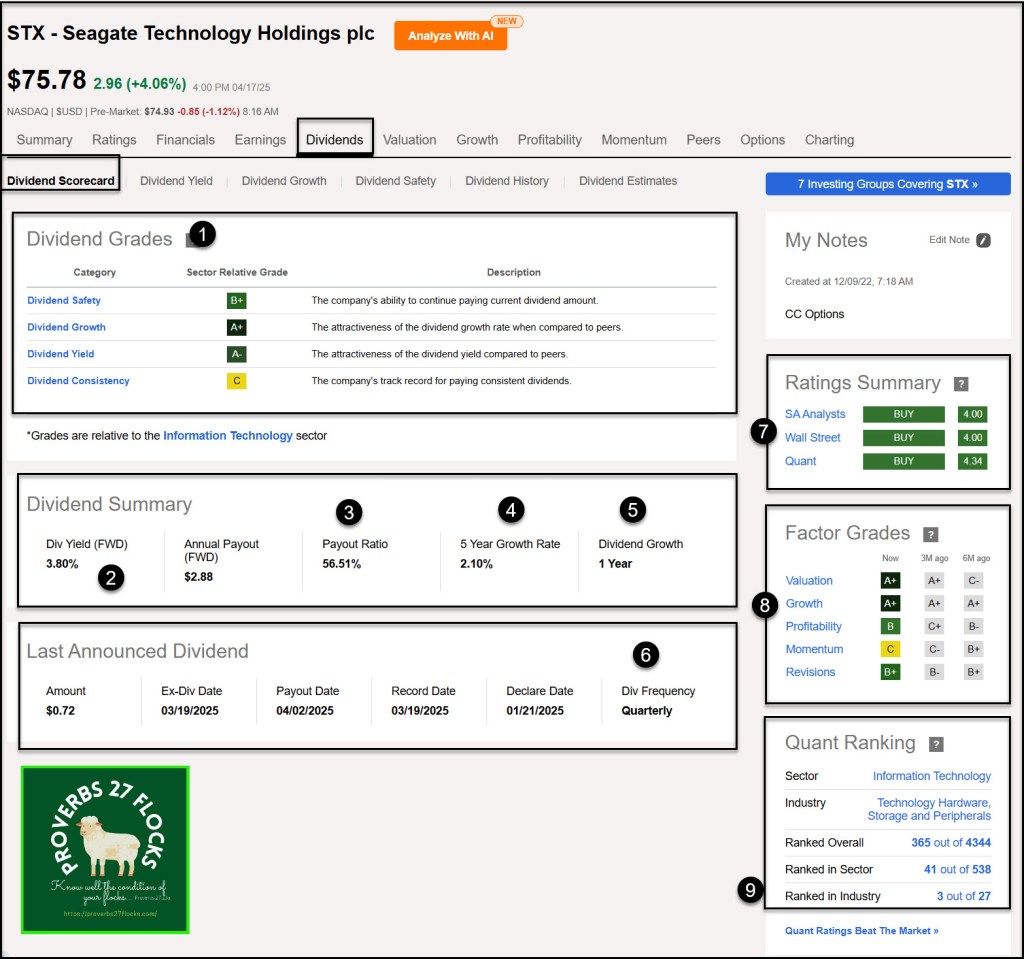The width and height of the screenshot is (1024, 959).
Task: Open 7 Investing Groups Covering STX
Action: [887, 184]
